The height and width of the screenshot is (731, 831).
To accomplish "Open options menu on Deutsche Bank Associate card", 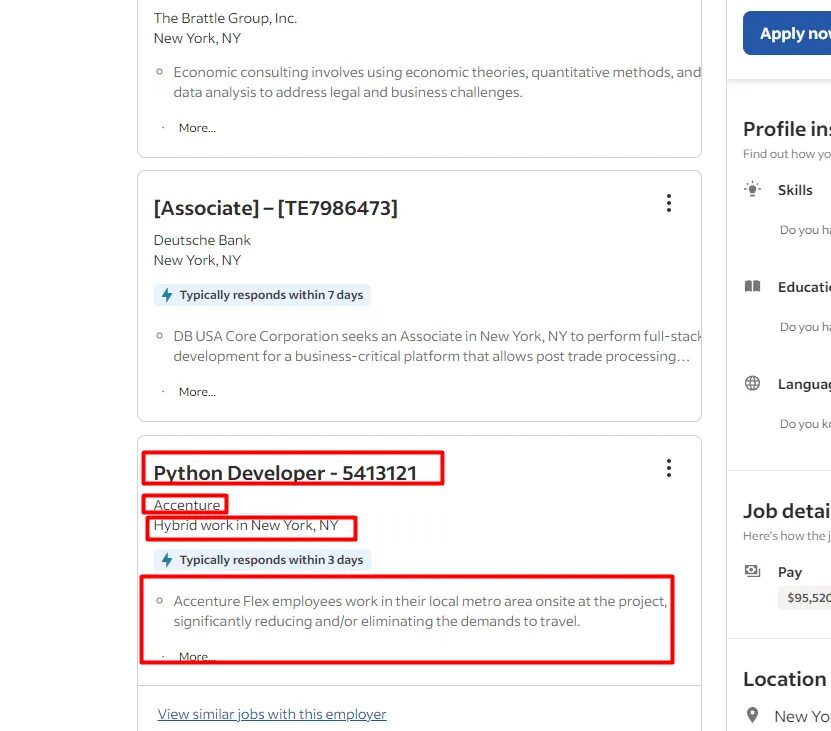I will (x=668, y=204).
